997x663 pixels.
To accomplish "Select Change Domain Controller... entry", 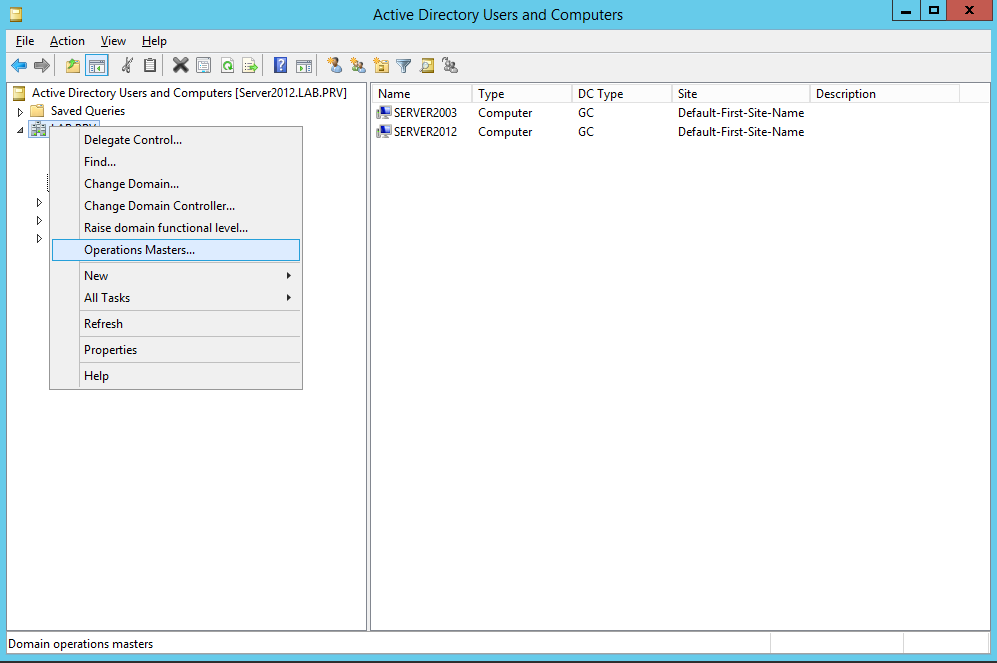I will tap(175, 206).
